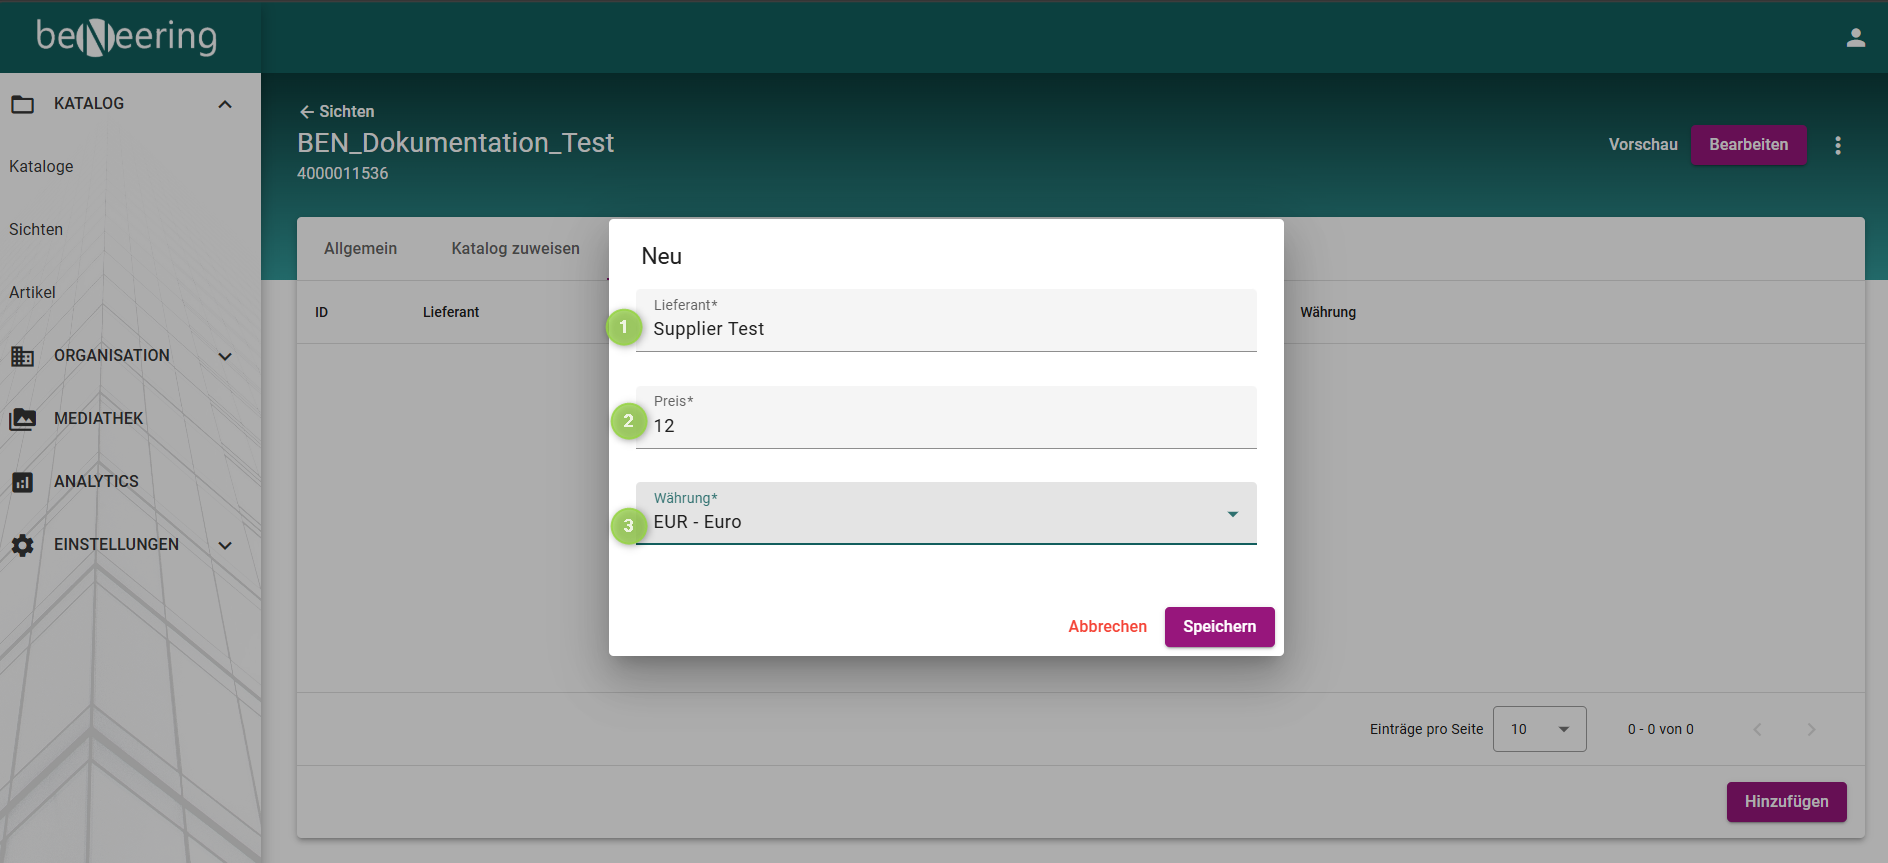Open the entries per page dropdown

[x=1539, y=729]
